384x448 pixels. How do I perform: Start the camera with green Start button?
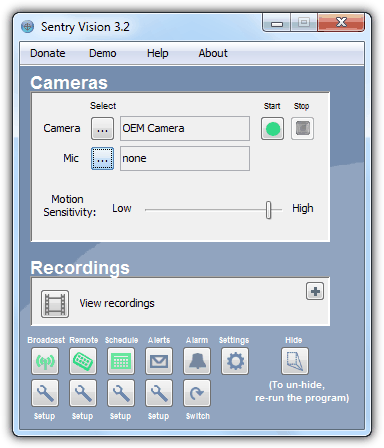(272, 128)
